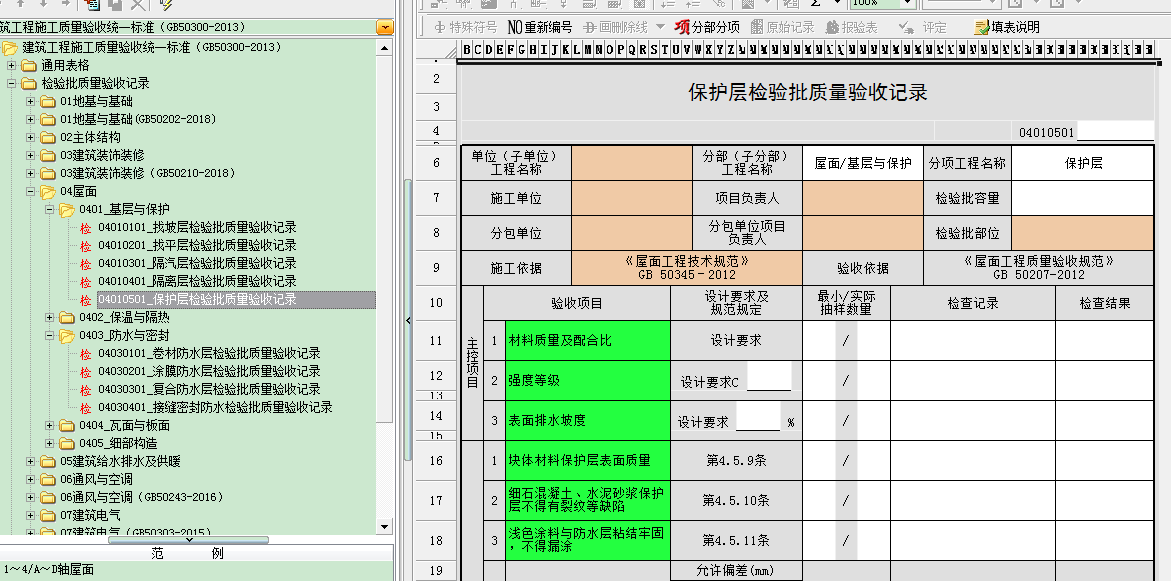
Task: Open the orange standard selector dropdown
Action: pos(385,28)
